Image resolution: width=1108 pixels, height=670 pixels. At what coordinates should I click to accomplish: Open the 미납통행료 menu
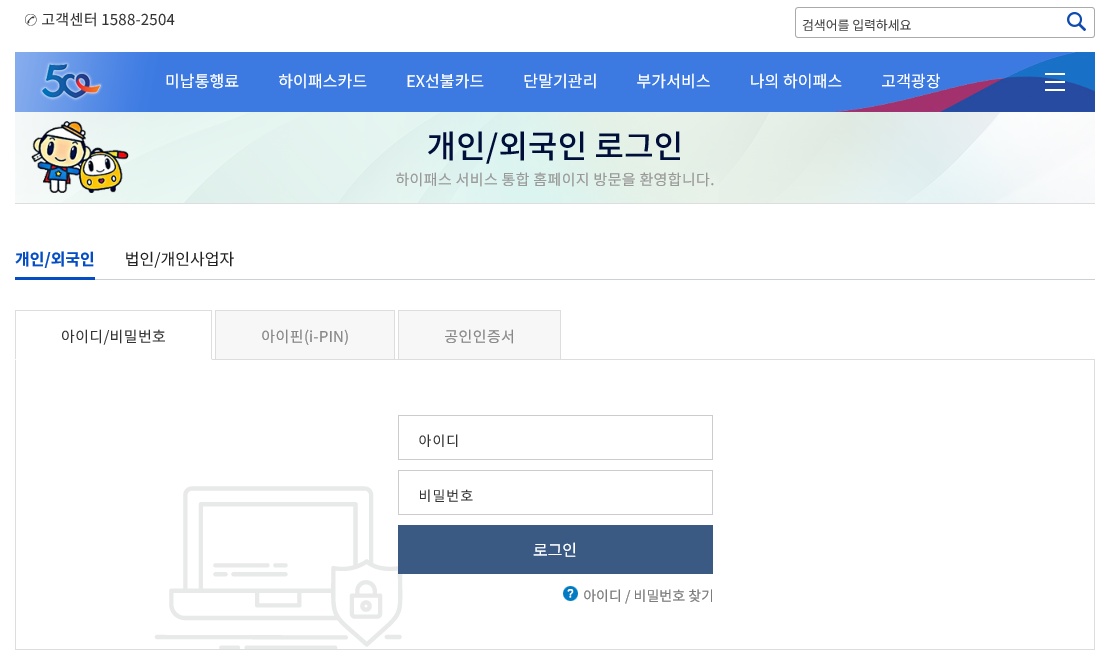coord(201,81)
